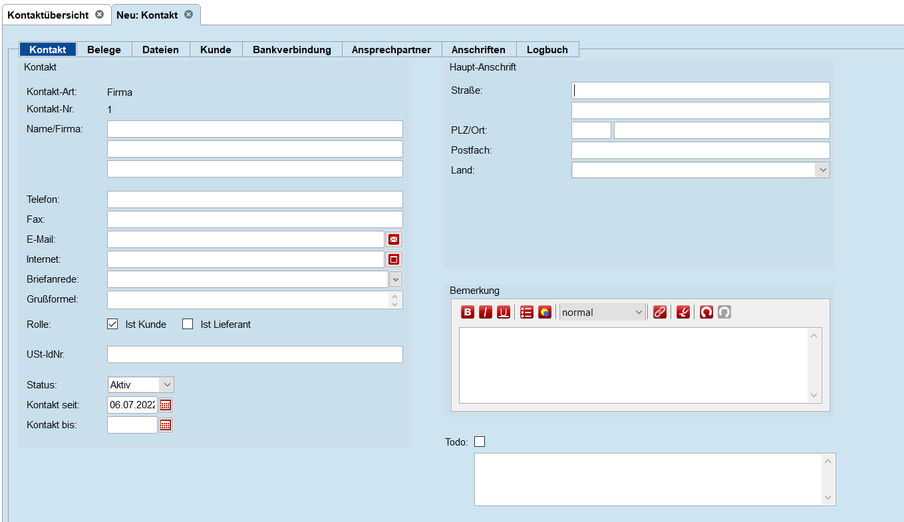Go to the Ansprechpartner tab

(x=391, y=50)
